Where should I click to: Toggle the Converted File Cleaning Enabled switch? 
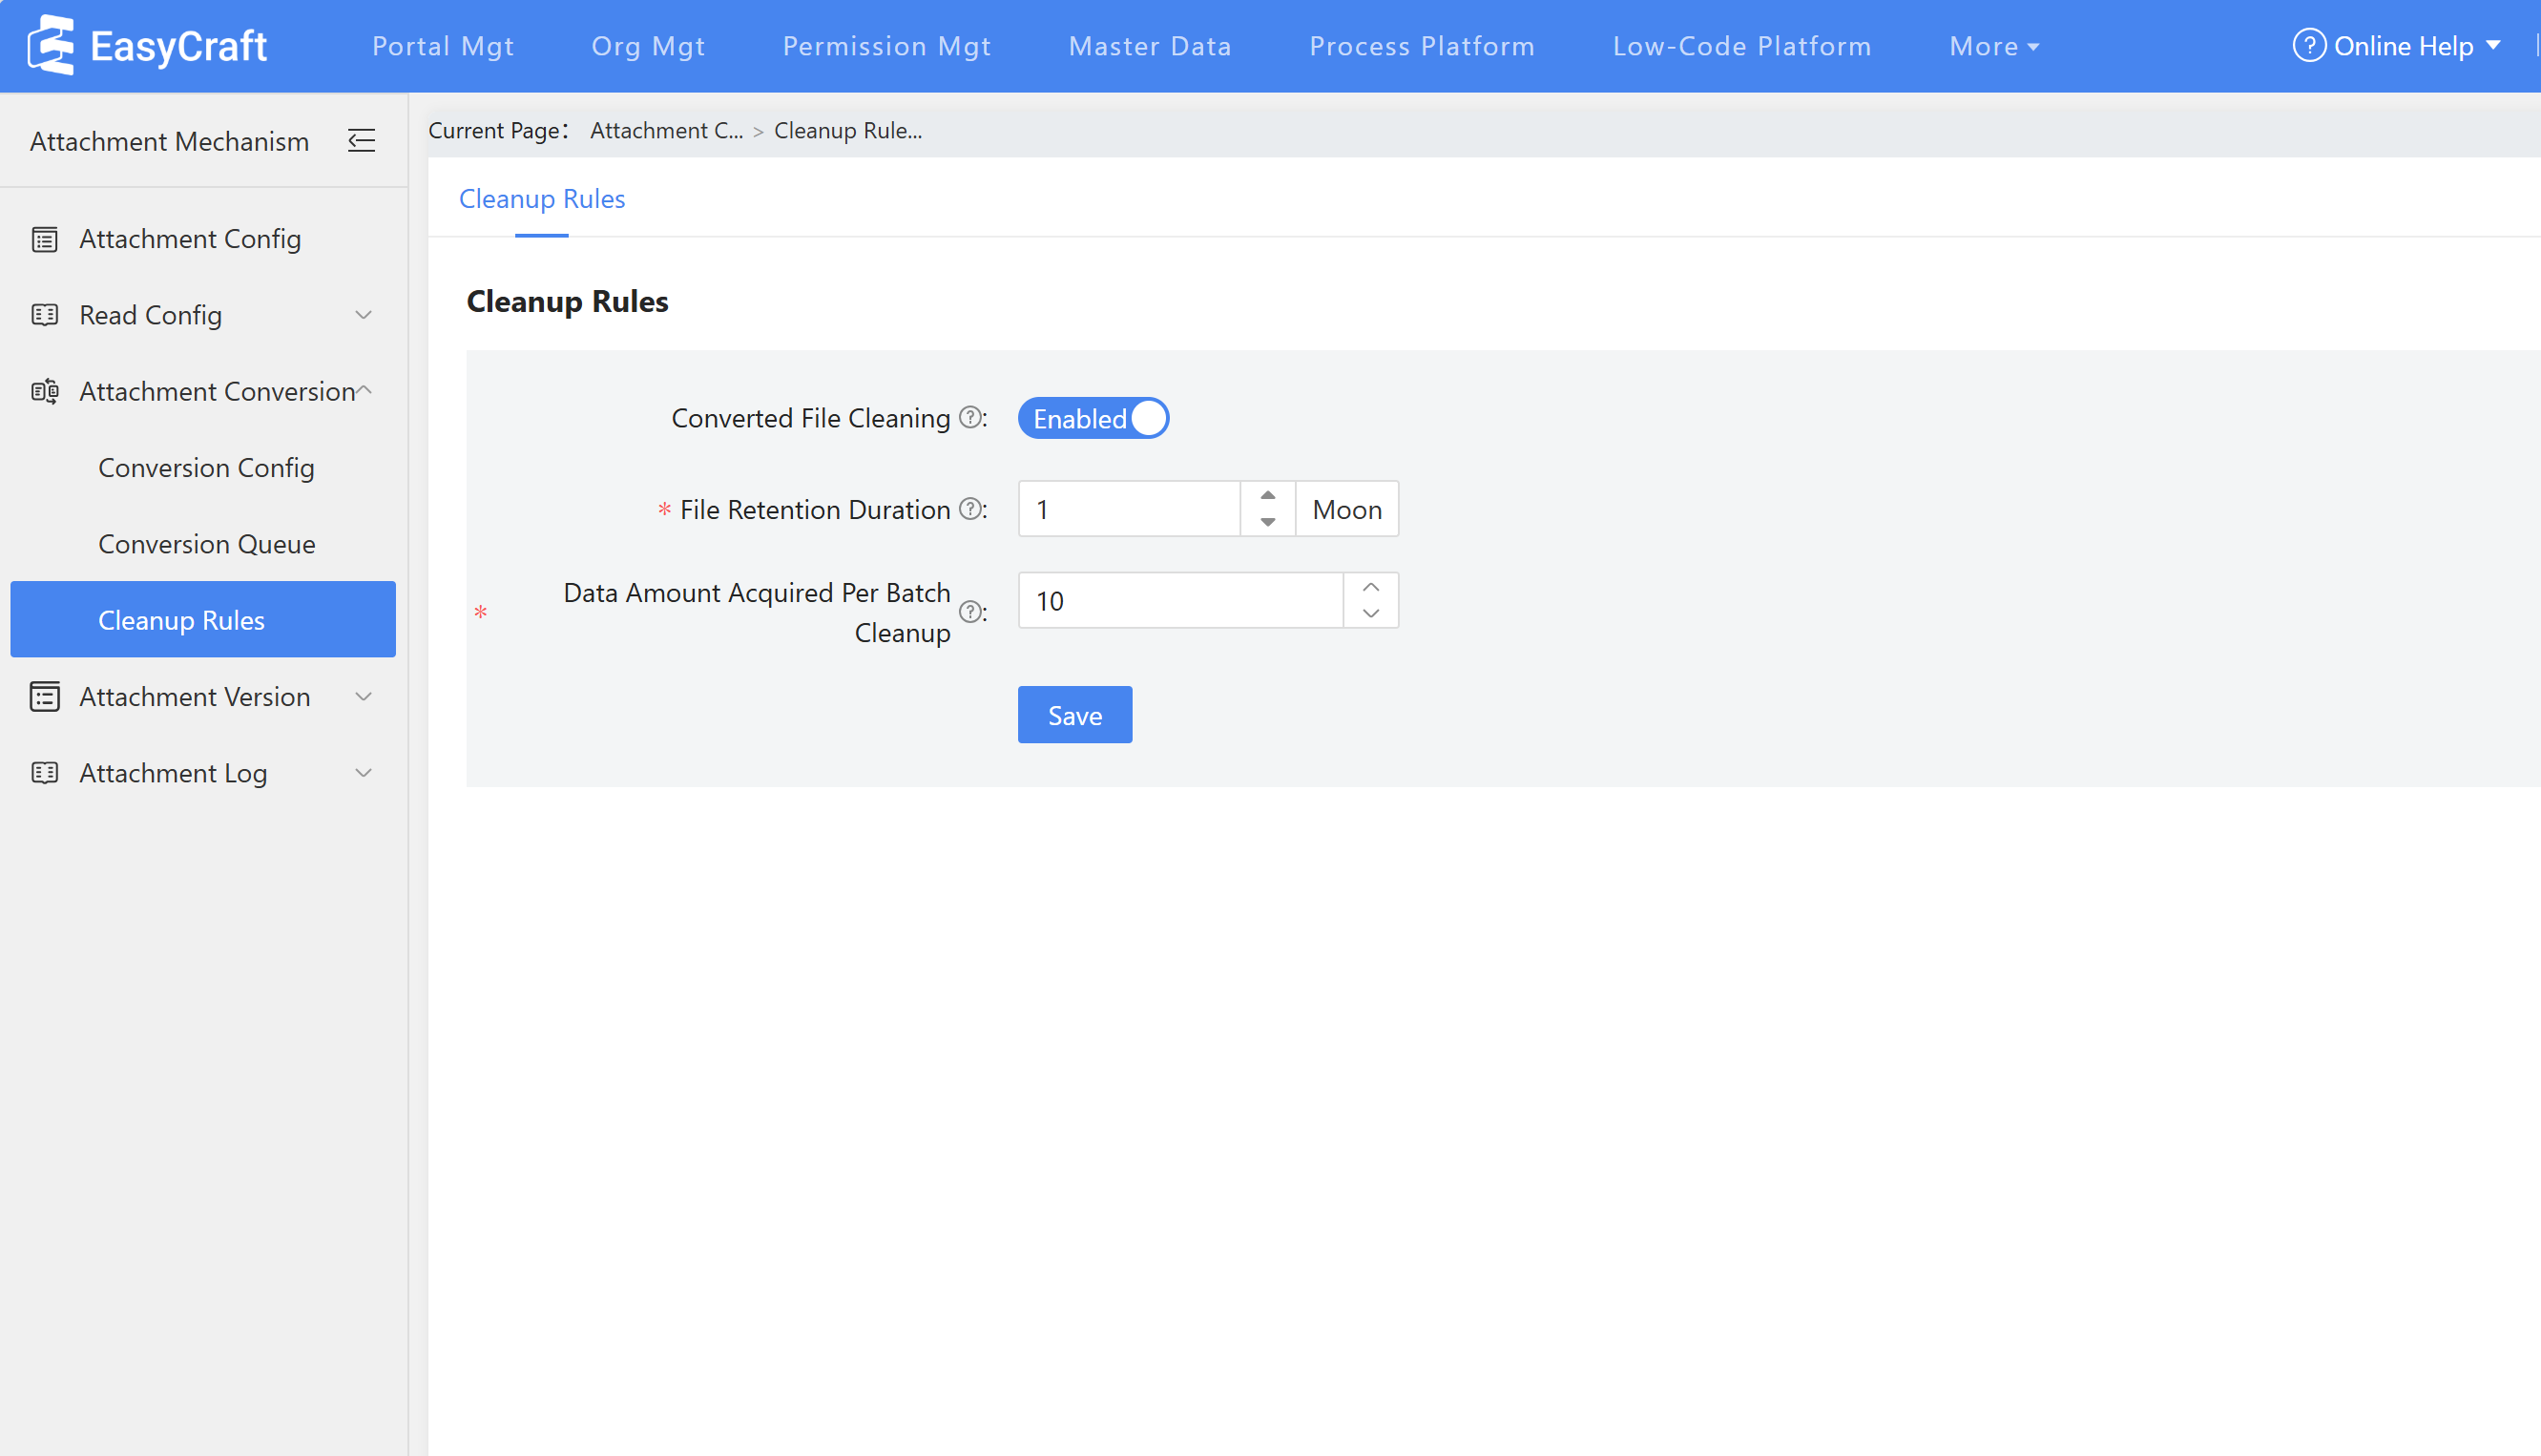click(x=1093, y=418)
